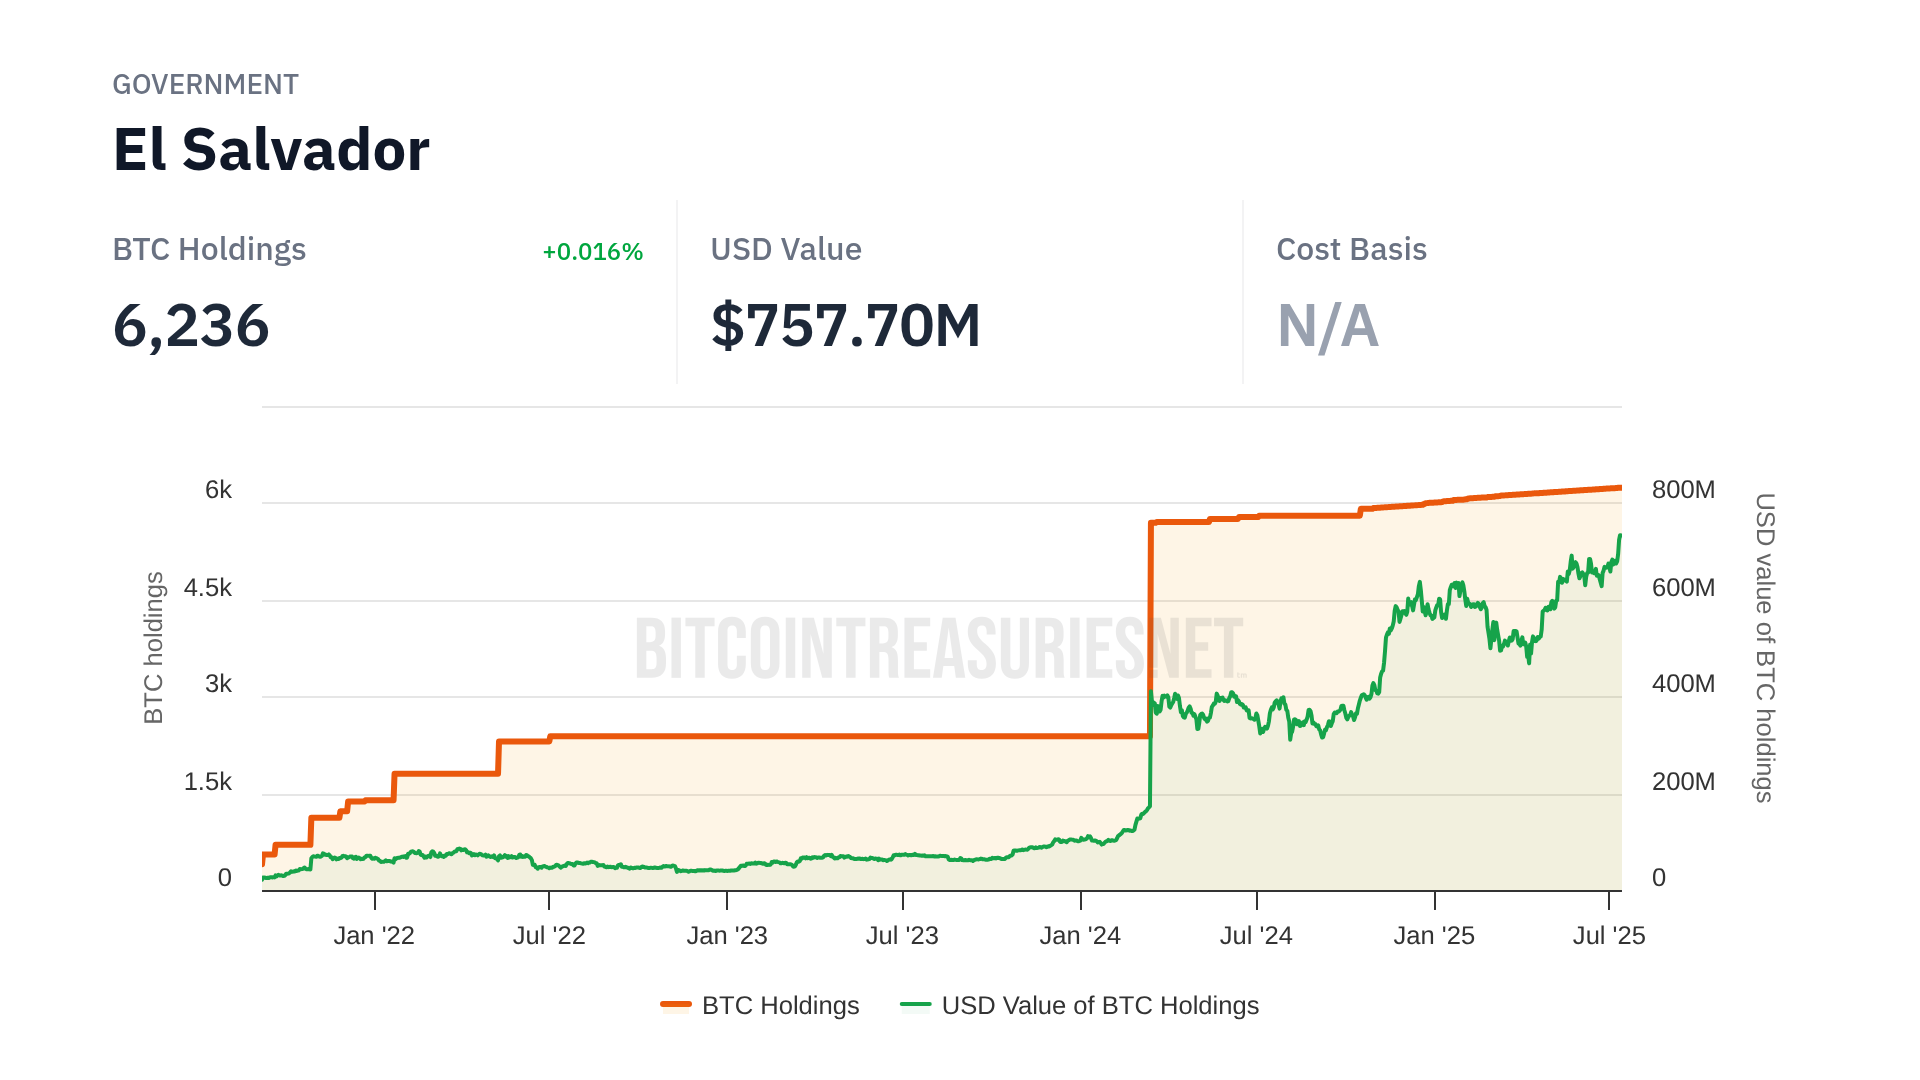Click the Jul '22 axis tick label
Screen dimensions: 1920x1080
pyautogui.click(x=549, y=935)
